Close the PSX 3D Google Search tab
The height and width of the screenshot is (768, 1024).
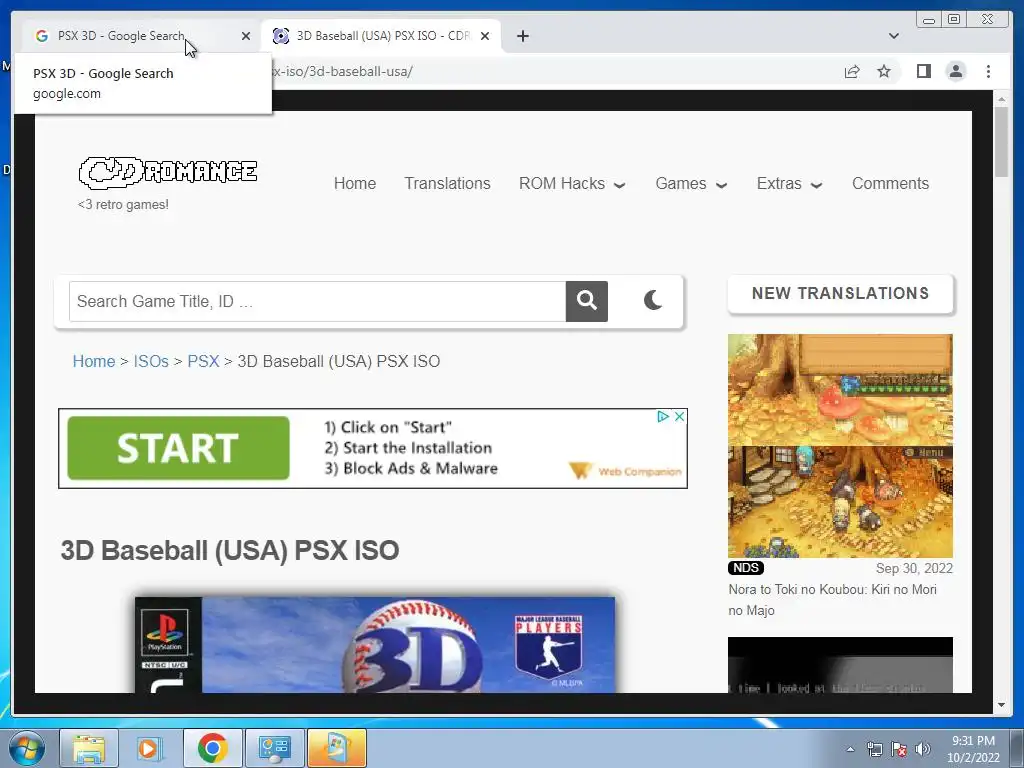point(246,36)
